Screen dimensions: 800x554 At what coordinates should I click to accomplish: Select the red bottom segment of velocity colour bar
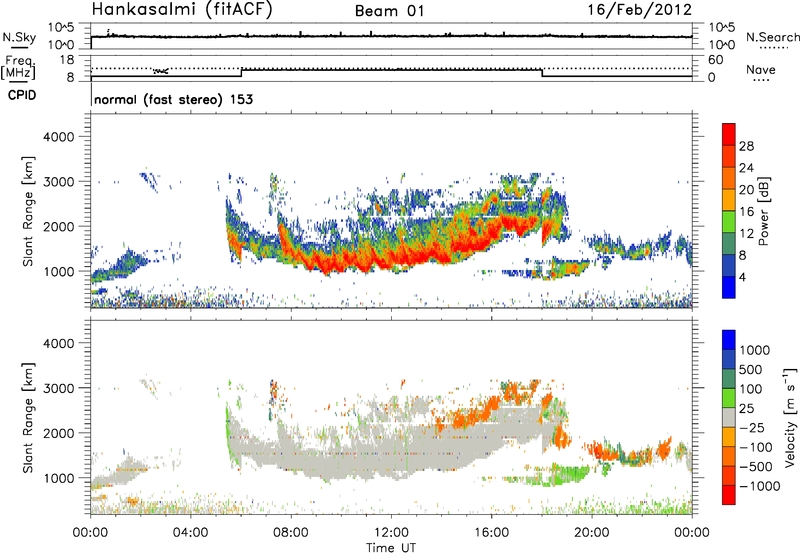click(x=729, y=495)
